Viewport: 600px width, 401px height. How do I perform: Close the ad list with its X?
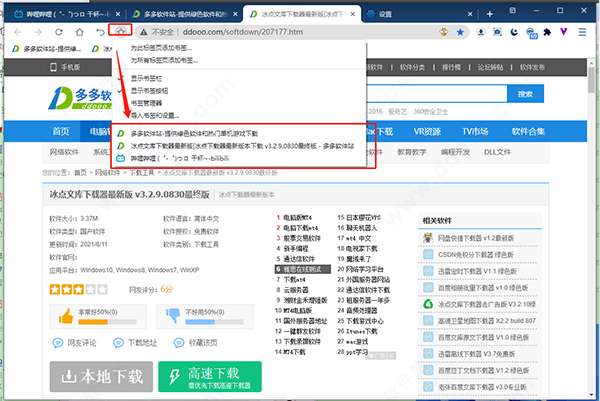(391, 356)
